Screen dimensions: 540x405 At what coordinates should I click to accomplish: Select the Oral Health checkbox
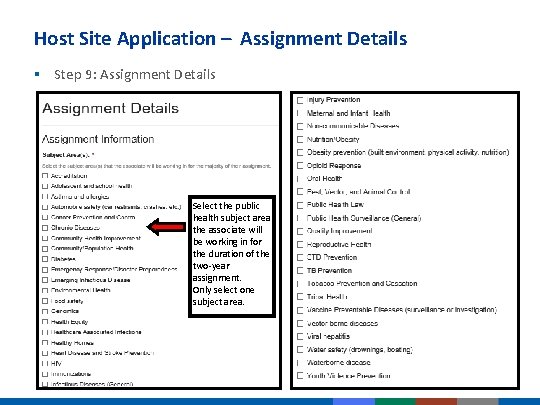click(300, 179)
